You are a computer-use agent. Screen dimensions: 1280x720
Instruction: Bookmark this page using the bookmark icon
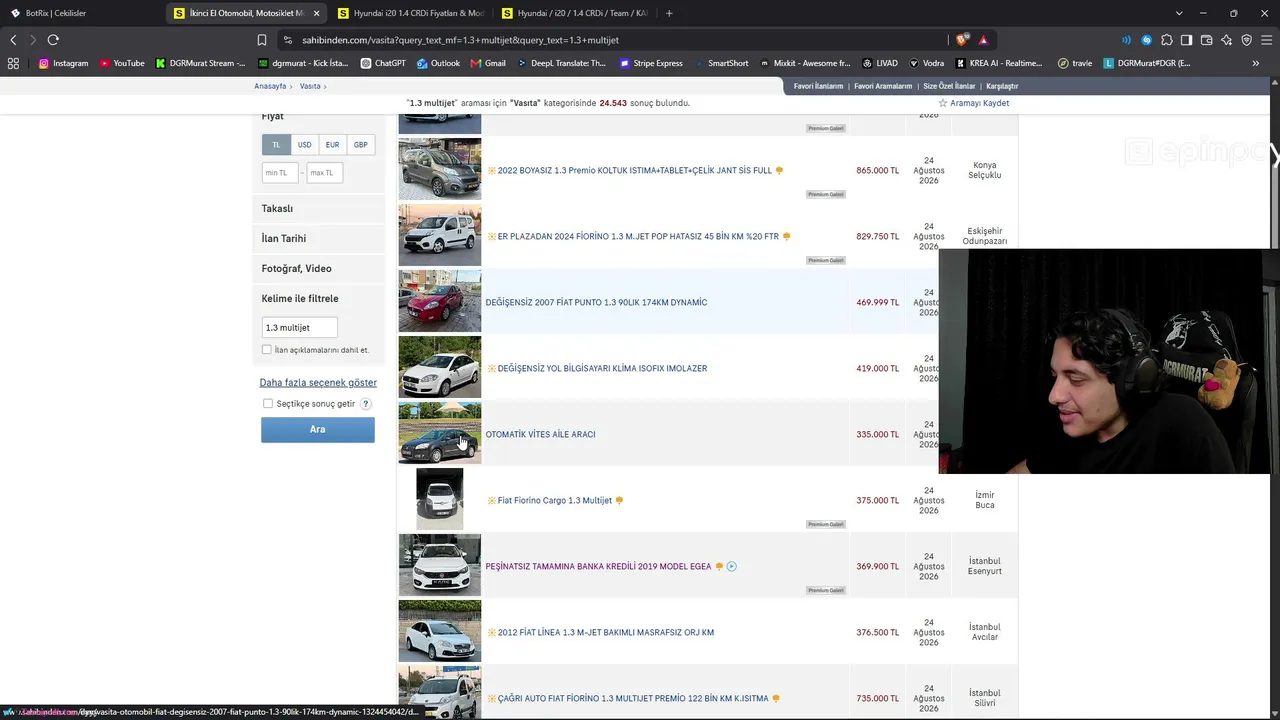click(262, 40)
